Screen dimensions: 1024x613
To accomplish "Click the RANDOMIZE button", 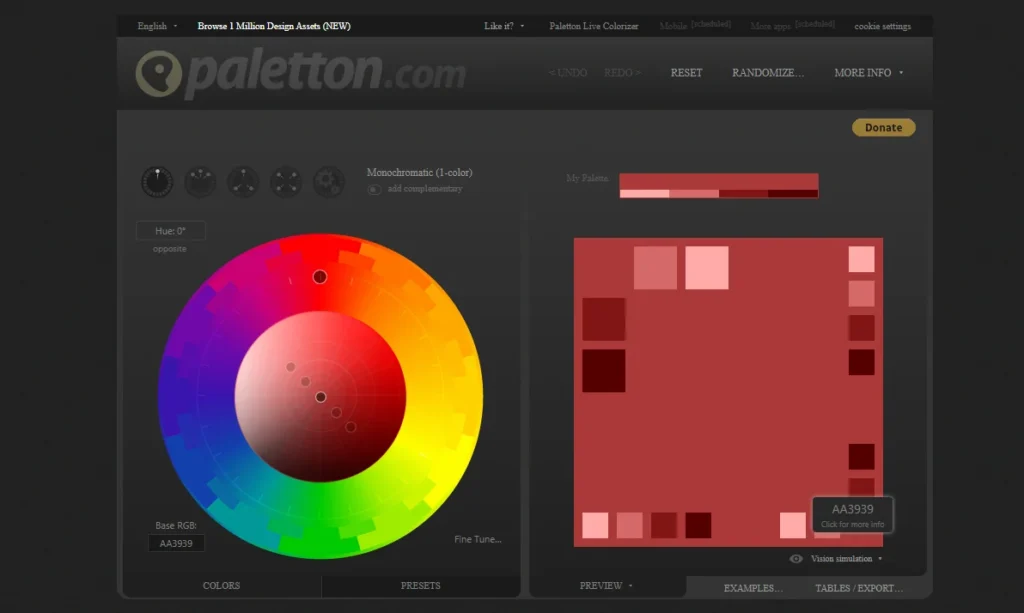I will [768, 72].
